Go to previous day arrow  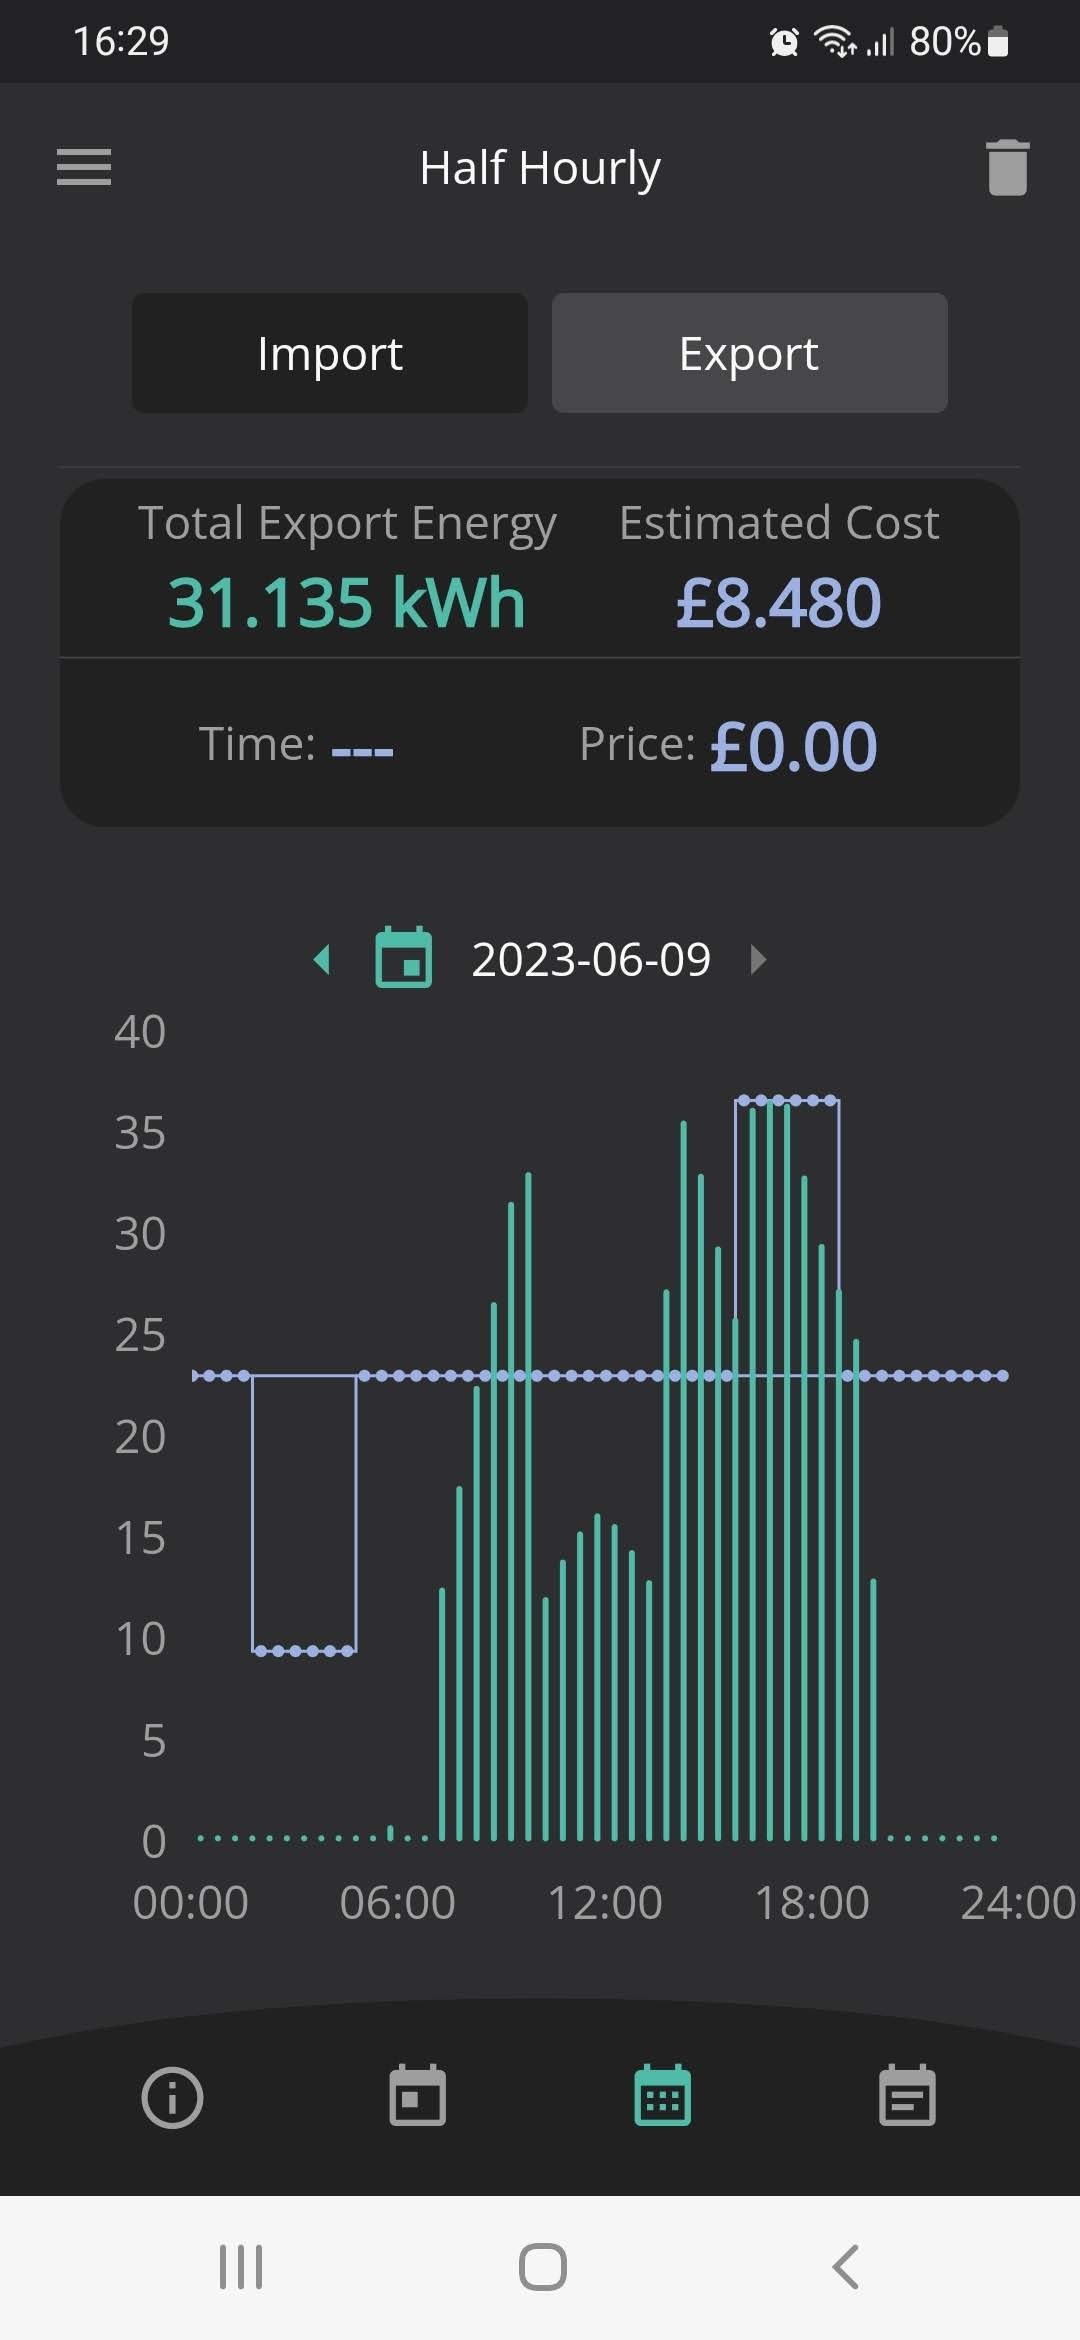pos(321,960)
